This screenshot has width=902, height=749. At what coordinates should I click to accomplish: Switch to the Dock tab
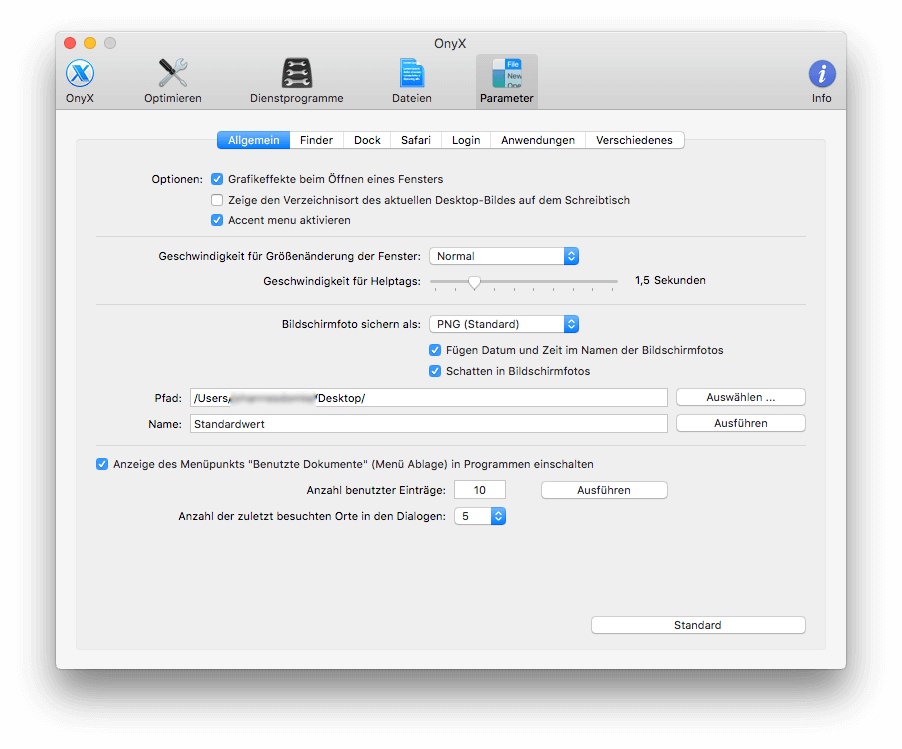(x=367, y=140)
